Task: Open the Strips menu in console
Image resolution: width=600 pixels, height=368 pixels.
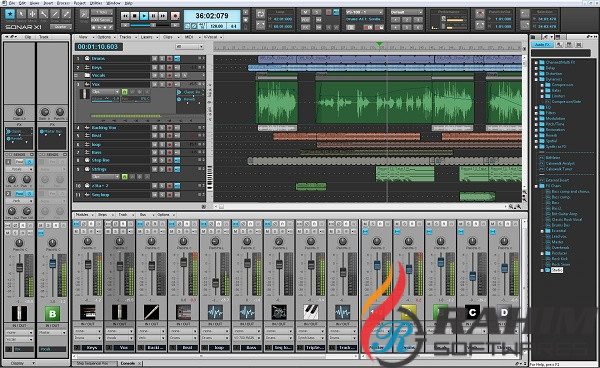Action: pos(104,215)
